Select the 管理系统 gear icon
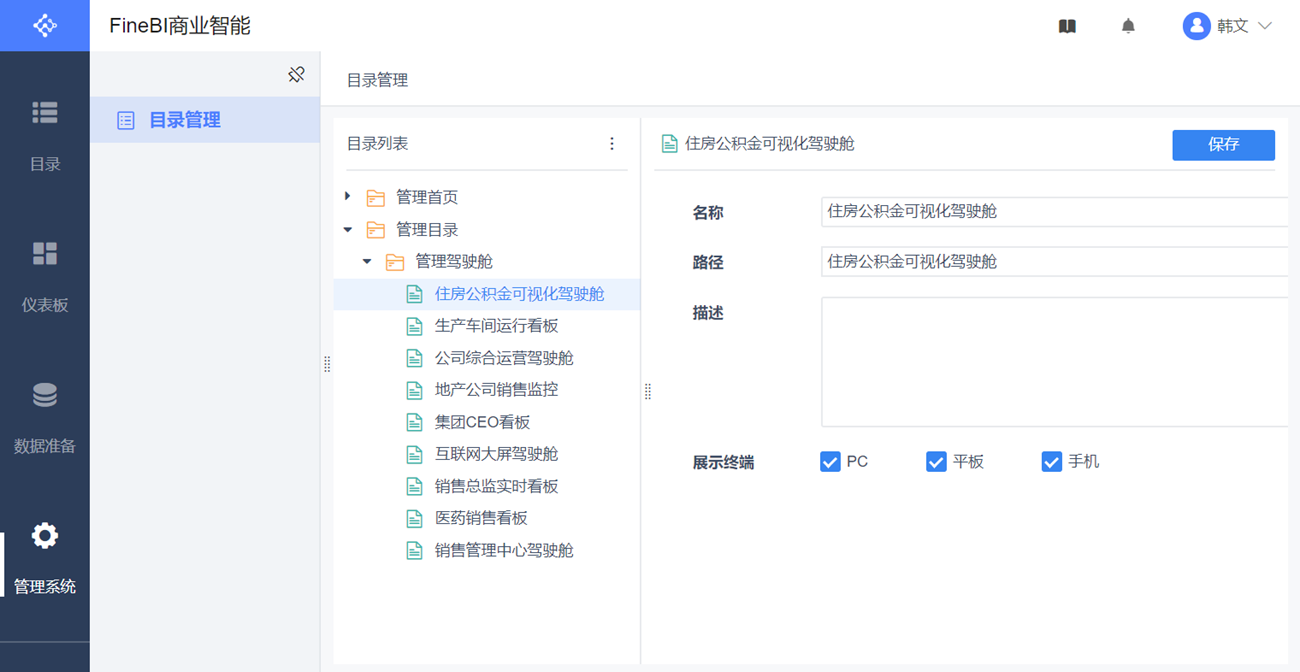The height and width of the screenshot is (672, 1300). pos(45,536)
